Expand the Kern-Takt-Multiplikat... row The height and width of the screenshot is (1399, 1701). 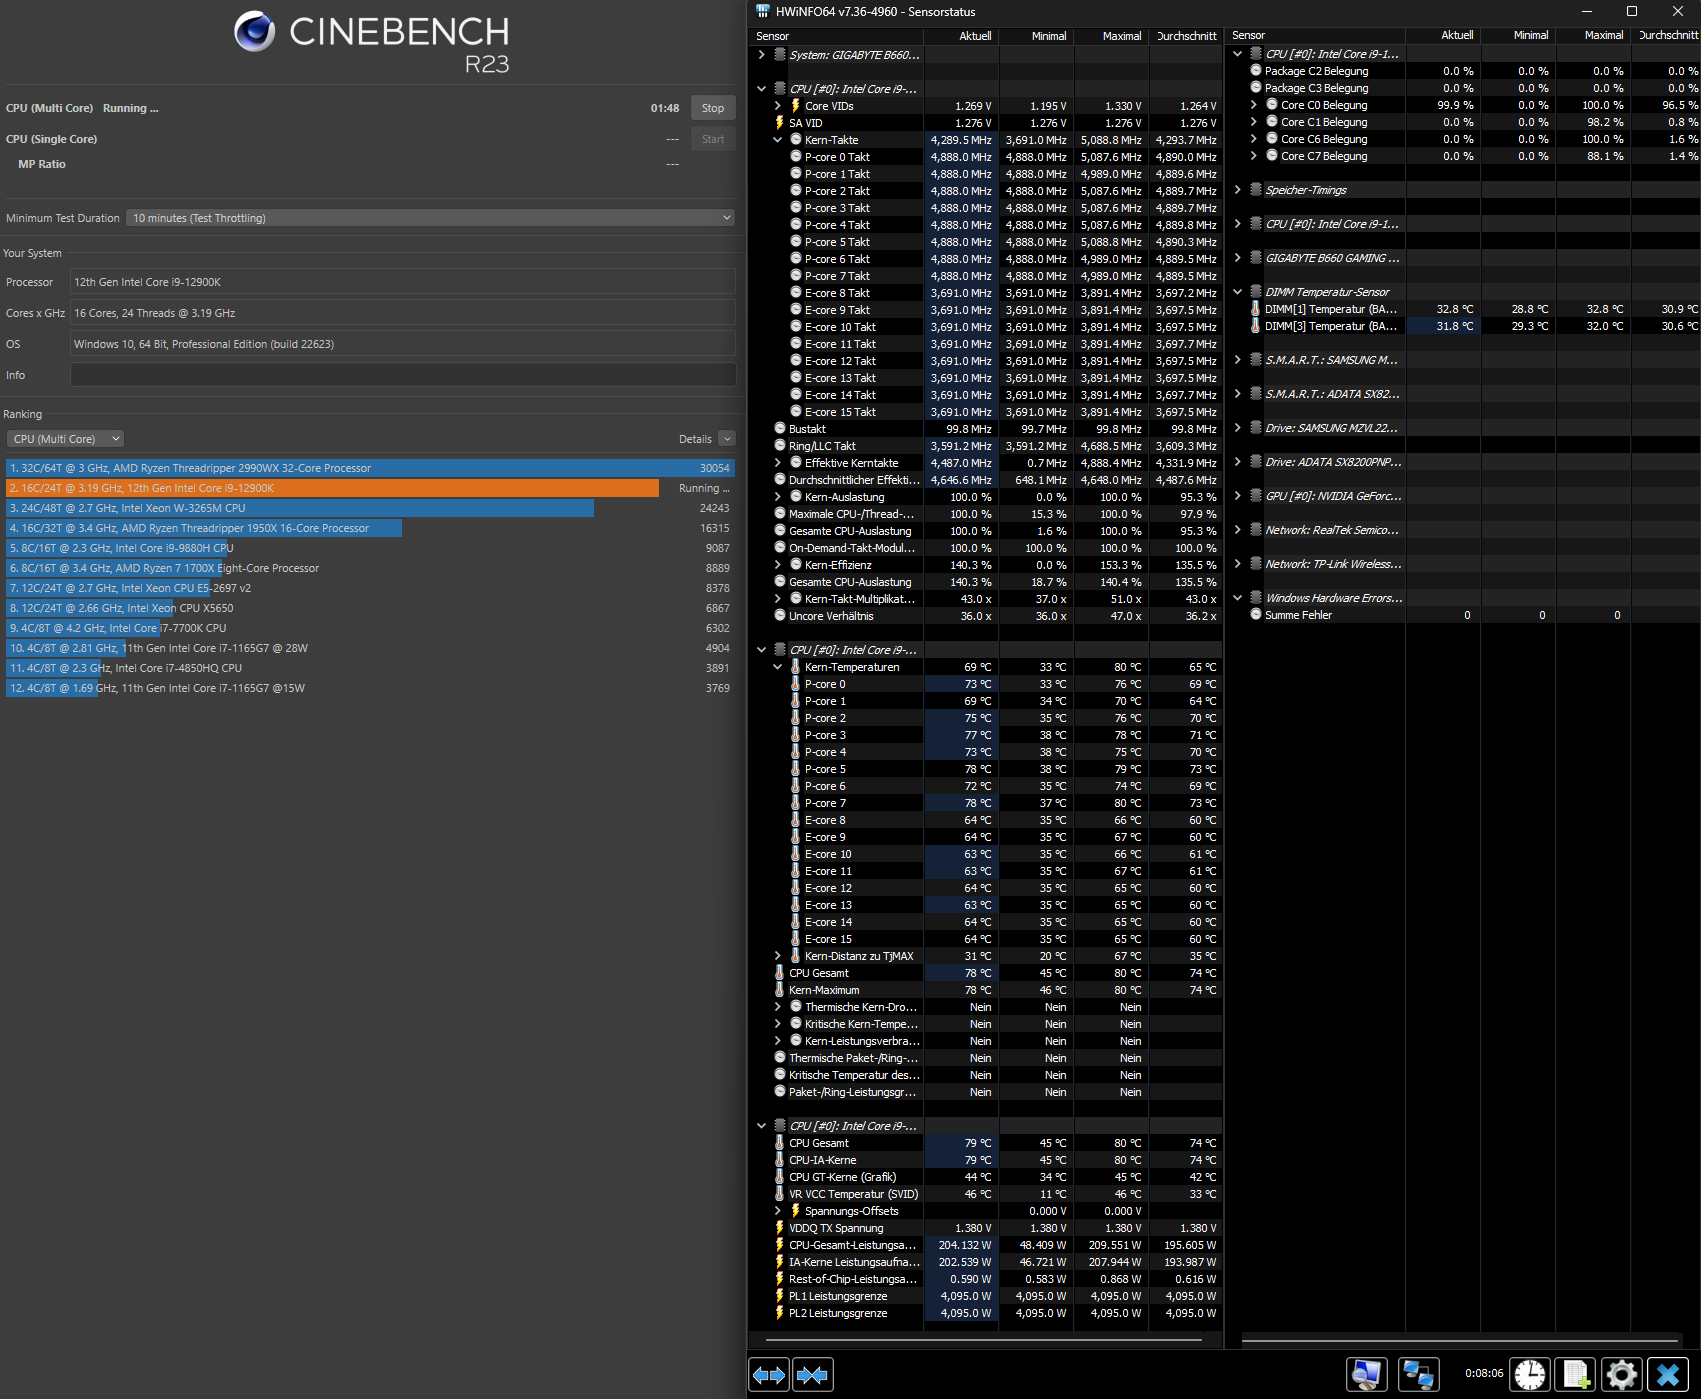tap(777, 599)
